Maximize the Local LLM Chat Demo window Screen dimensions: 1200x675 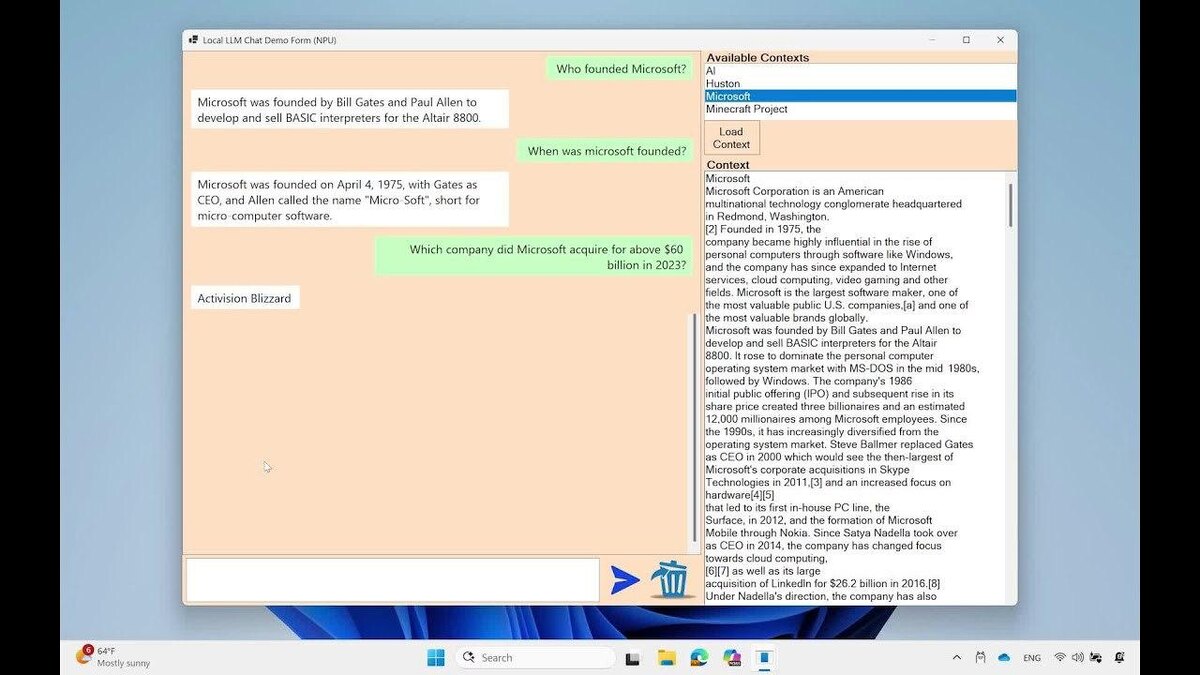click(x=966, y=40)
